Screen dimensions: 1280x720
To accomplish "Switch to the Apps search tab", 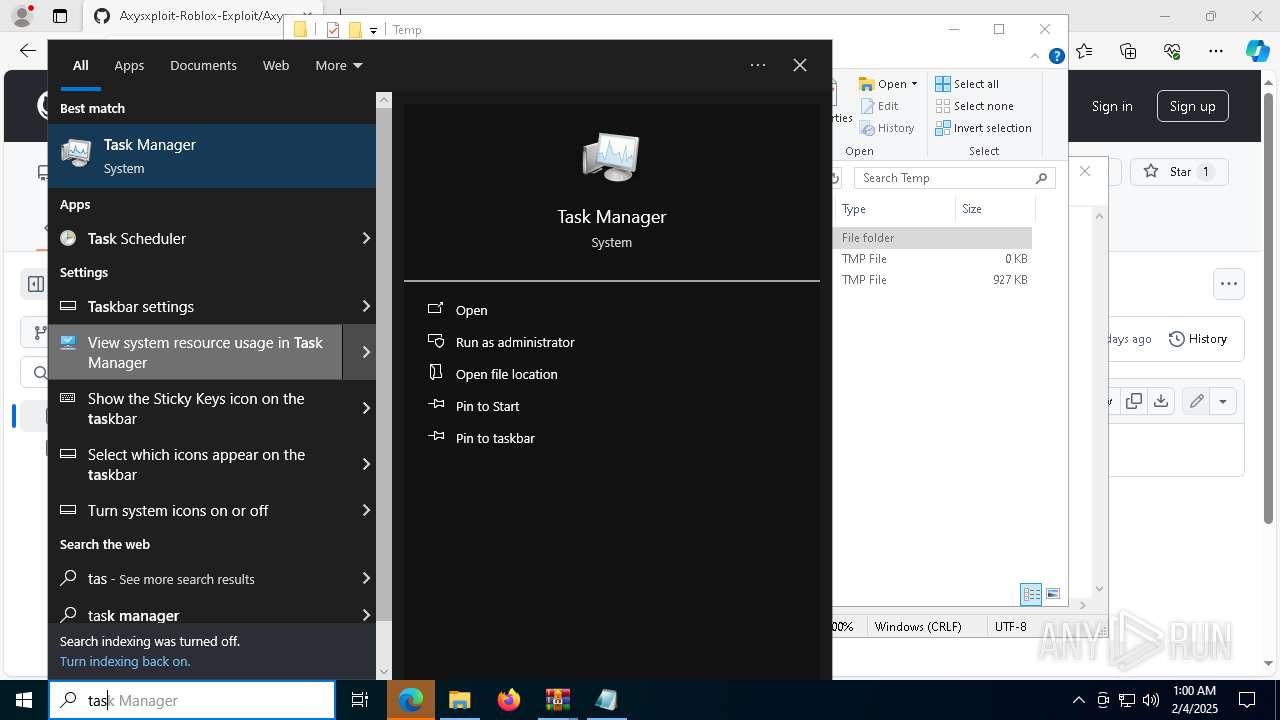I will (x=129, y=65).
